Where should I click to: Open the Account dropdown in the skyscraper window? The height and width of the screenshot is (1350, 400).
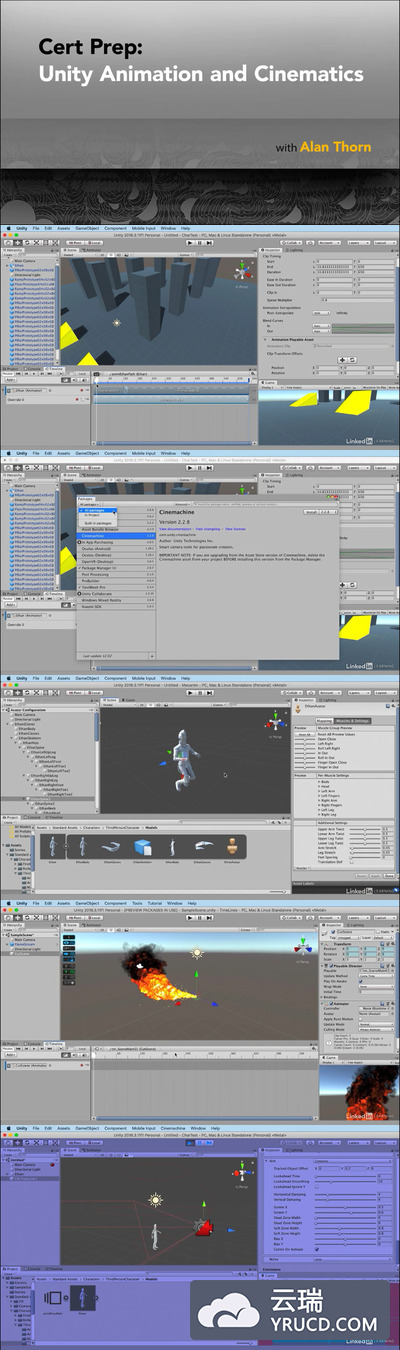click(x=330, y=242)
